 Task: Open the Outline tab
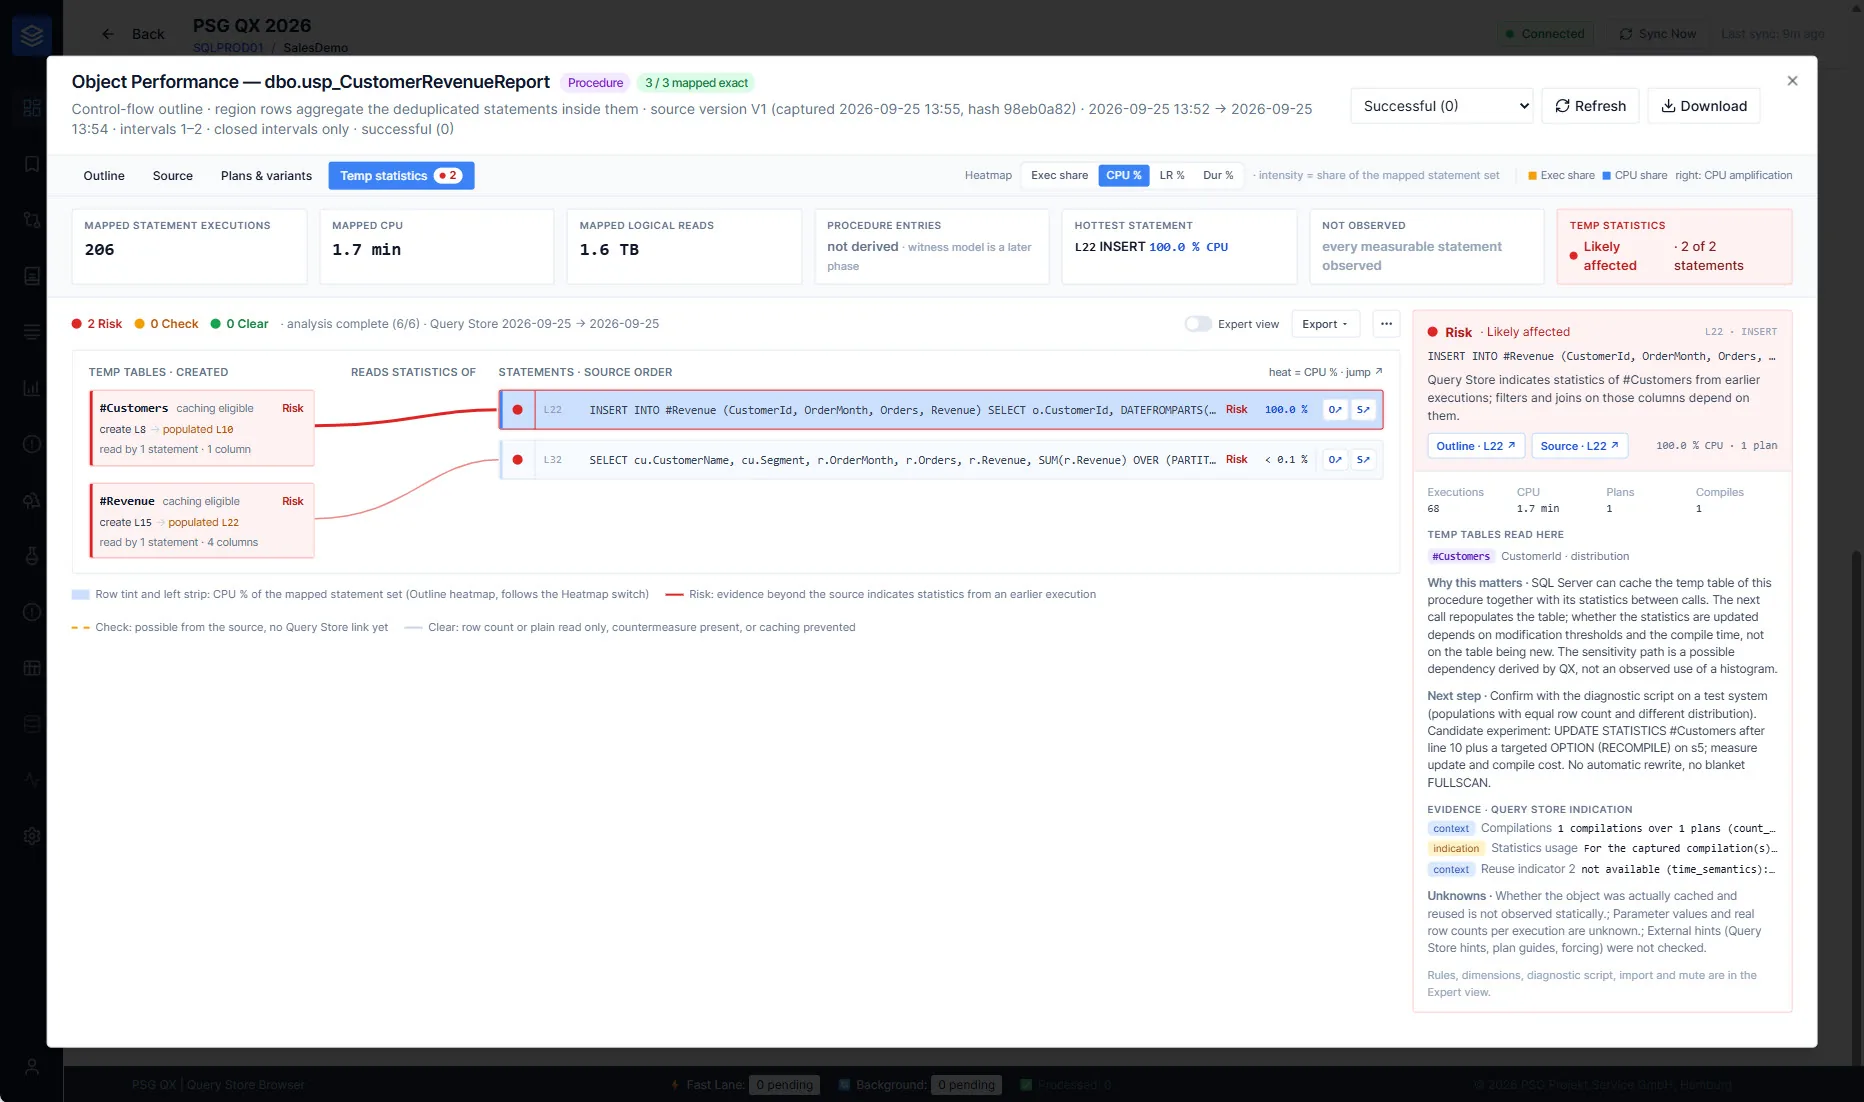[x=104, y=176]
